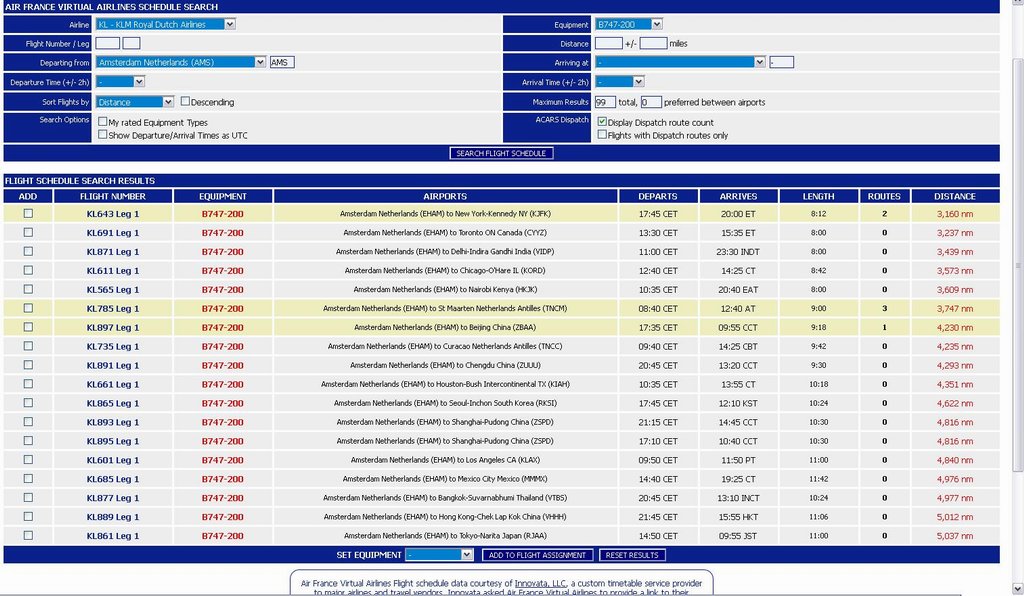Open flight KL785 Leg 1 link
This screenshot has width=1024, height=596.
pyautogui.click(x=113, y=309)
